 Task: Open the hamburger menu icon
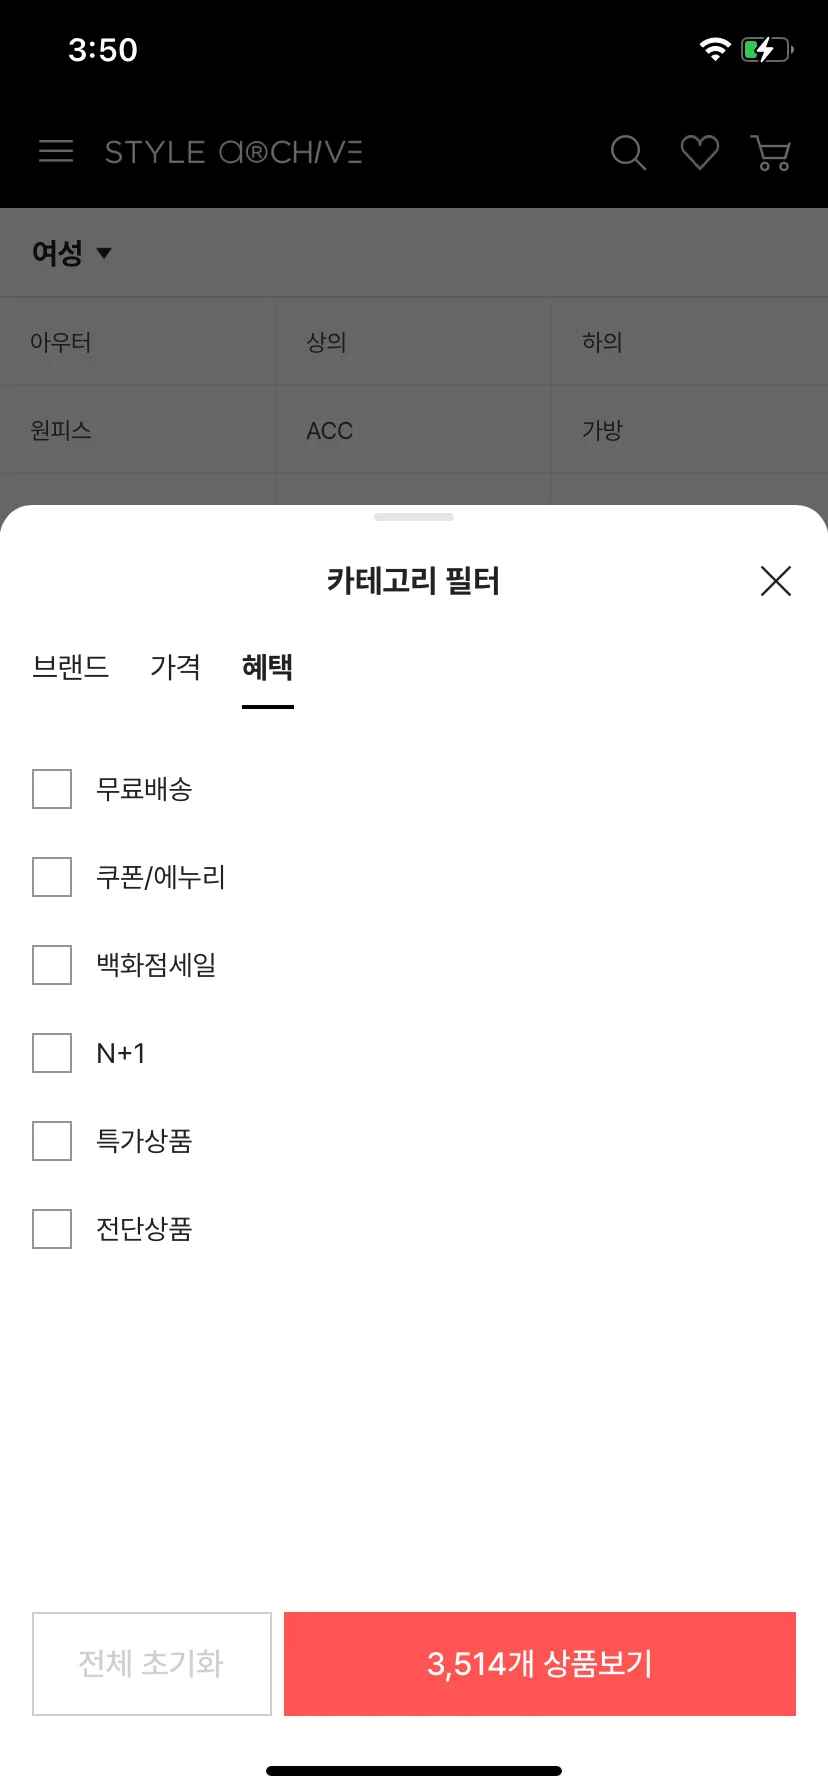coord(56,152)
